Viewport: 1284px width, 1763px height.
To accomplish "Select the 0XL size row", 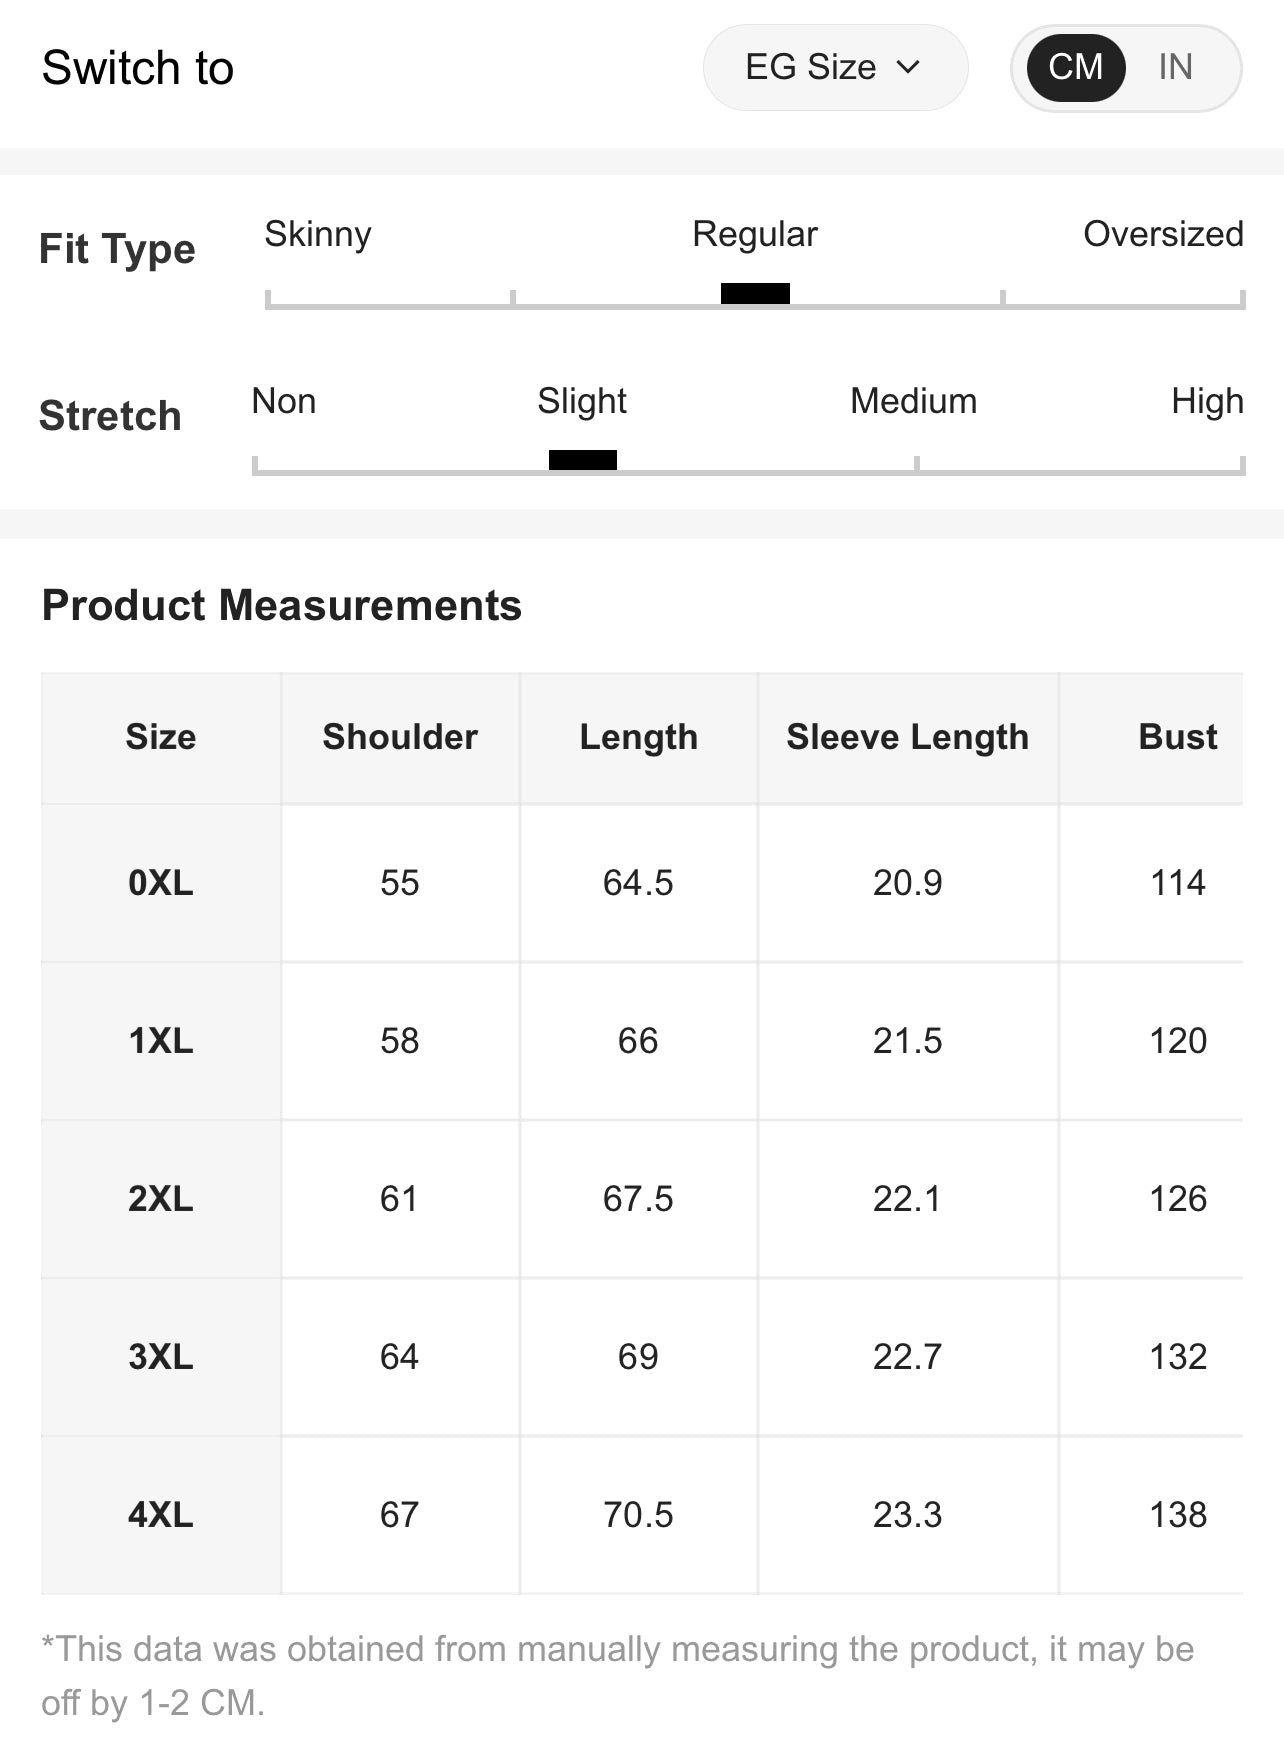I will click(160, 883).
